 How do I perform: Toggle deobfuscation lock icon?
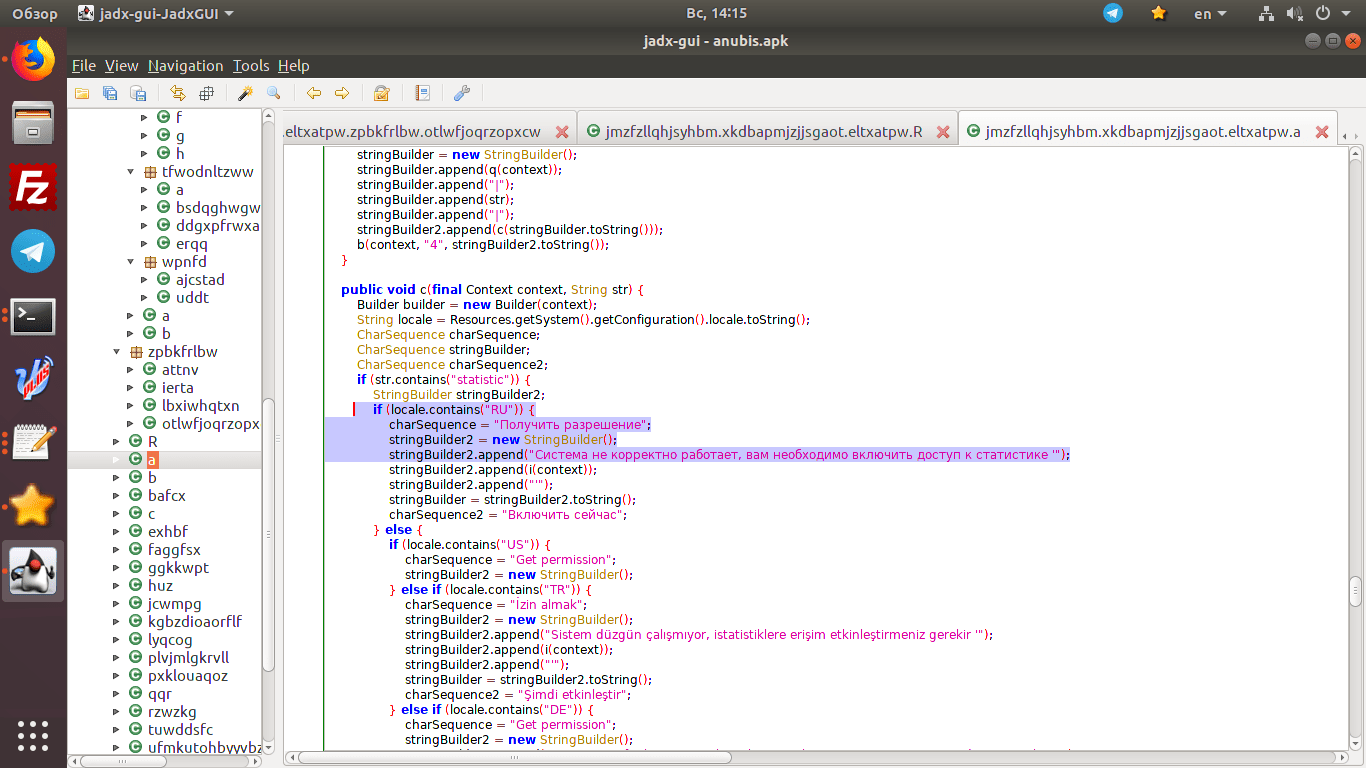coord(381,93)
